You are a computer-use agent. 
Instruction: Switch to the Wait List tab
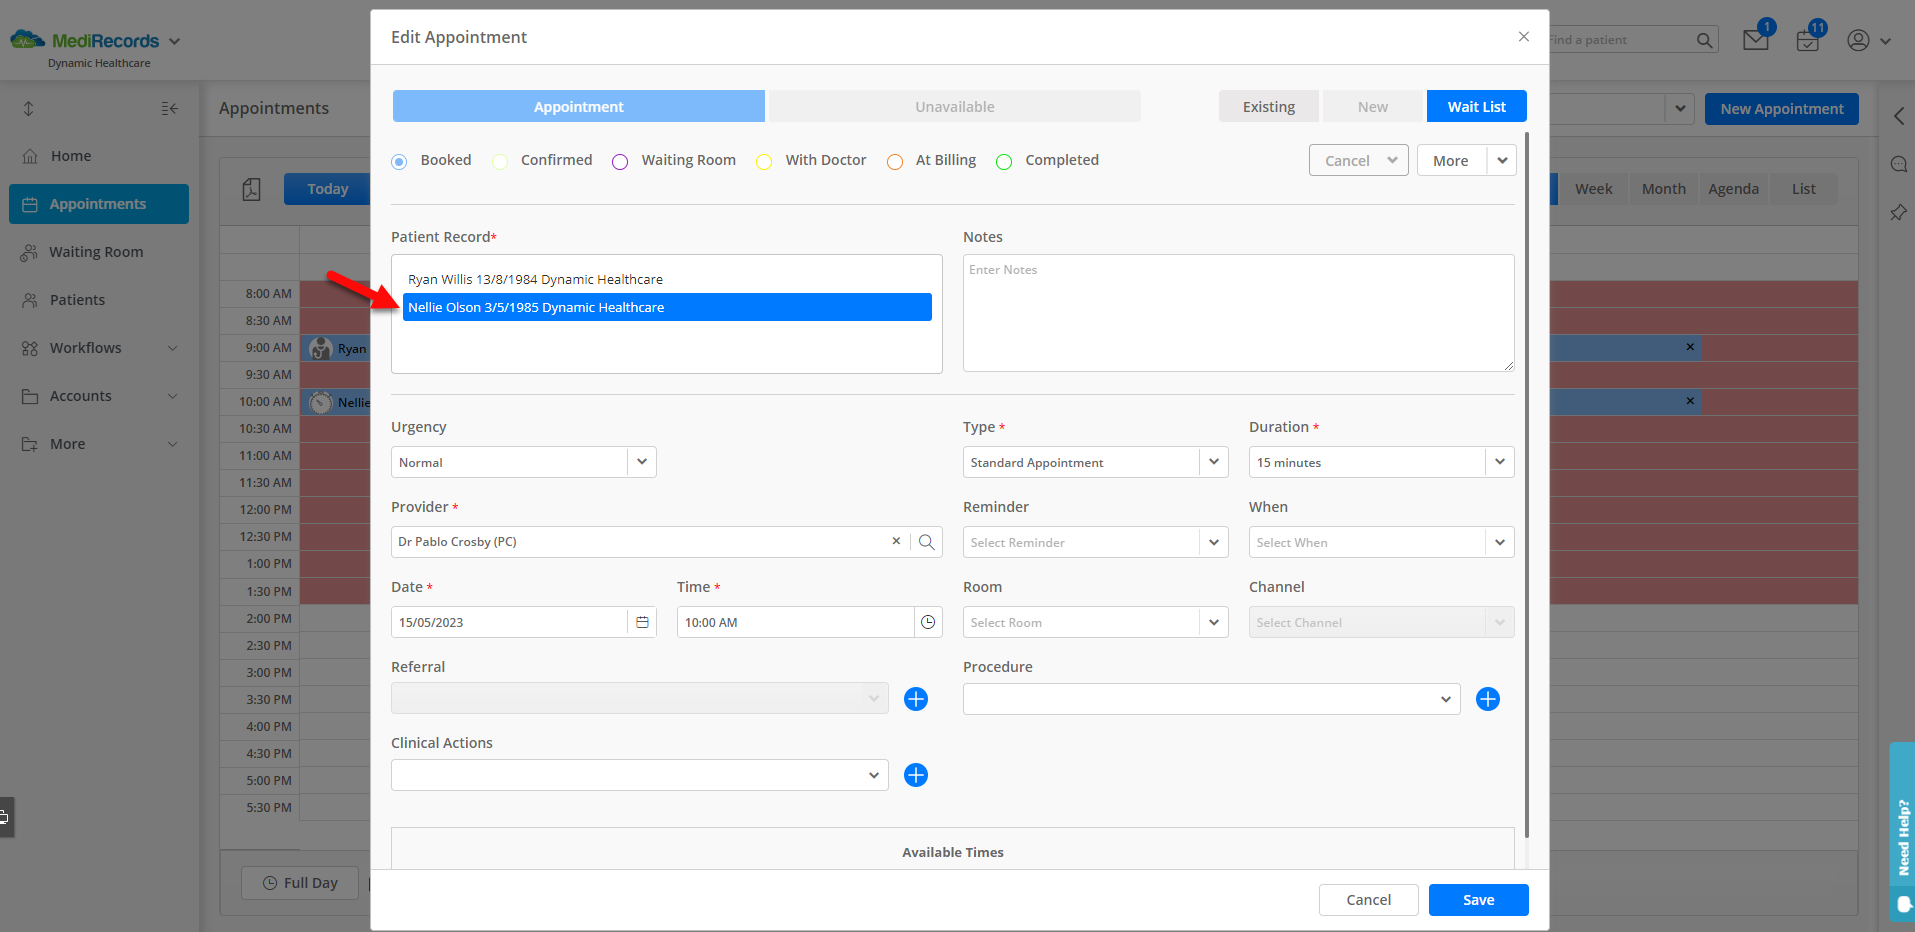[1476, 106]
